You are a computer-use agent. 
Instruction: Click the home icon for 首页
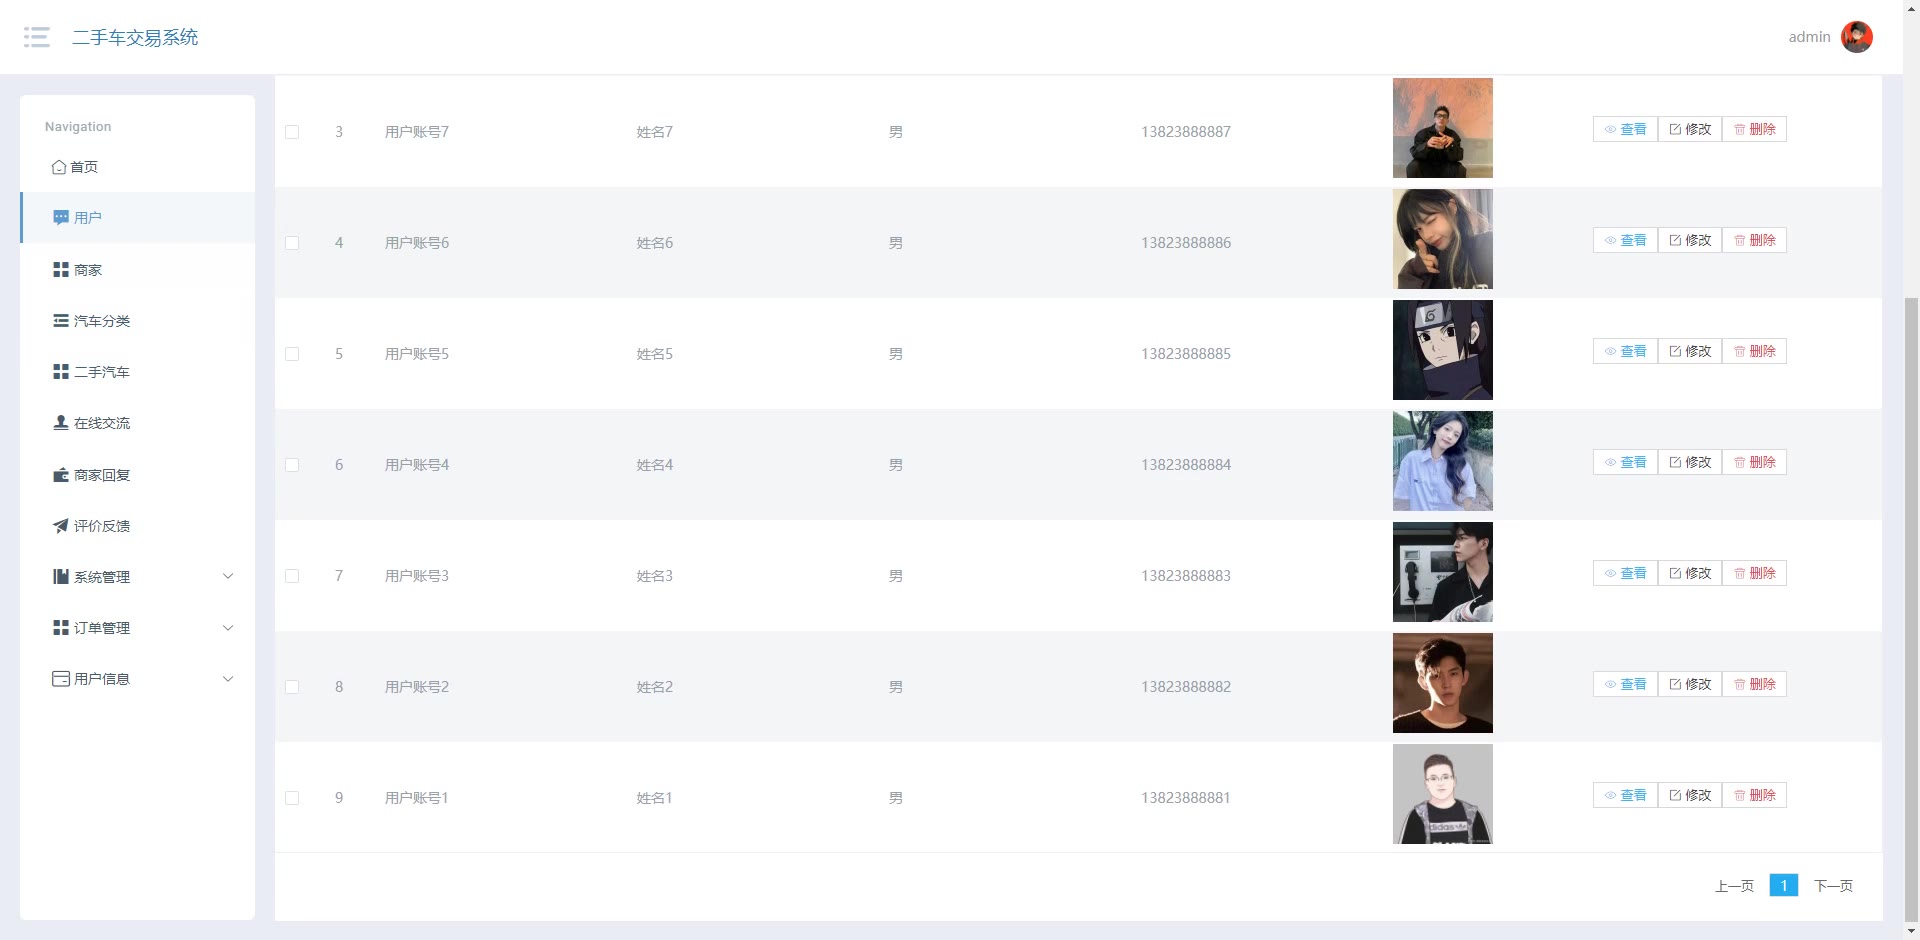tap(59, 167)
